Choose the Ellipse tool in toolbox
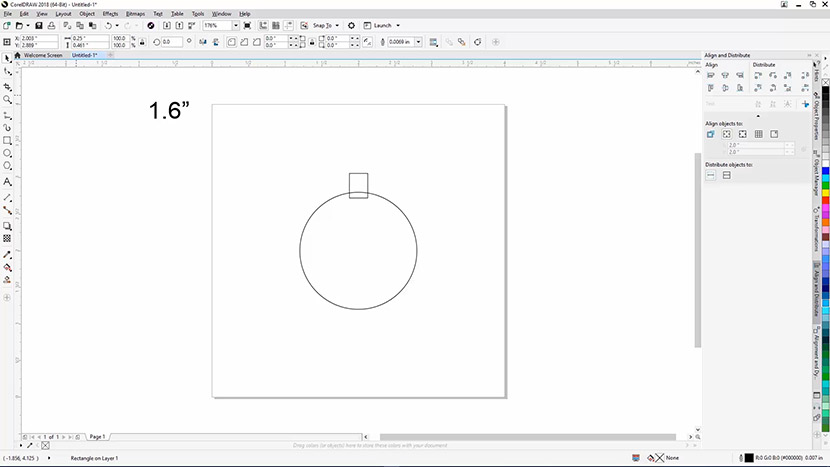 [7, 154]
